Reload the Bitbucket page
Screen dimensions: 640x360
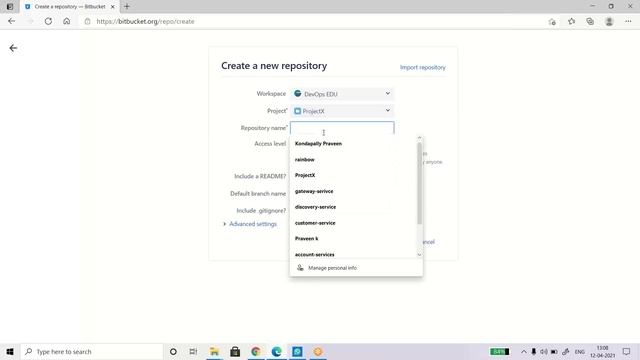pyautogui.click(x=48, y=21)
